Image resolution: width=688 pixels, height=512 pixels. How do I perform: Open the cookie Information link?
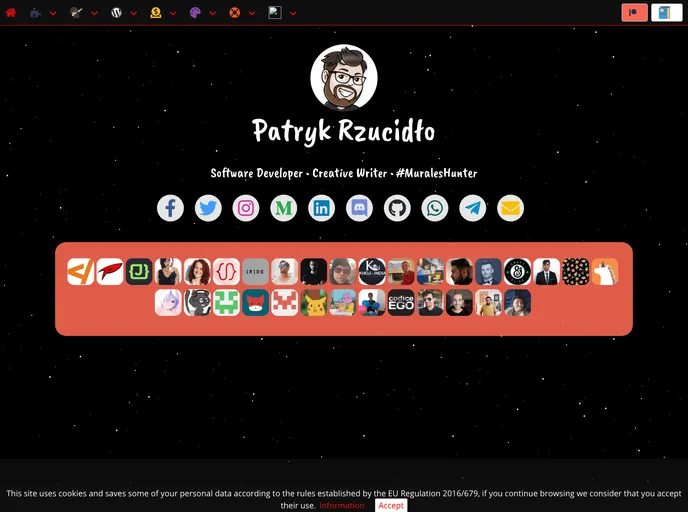click(342, 505)
